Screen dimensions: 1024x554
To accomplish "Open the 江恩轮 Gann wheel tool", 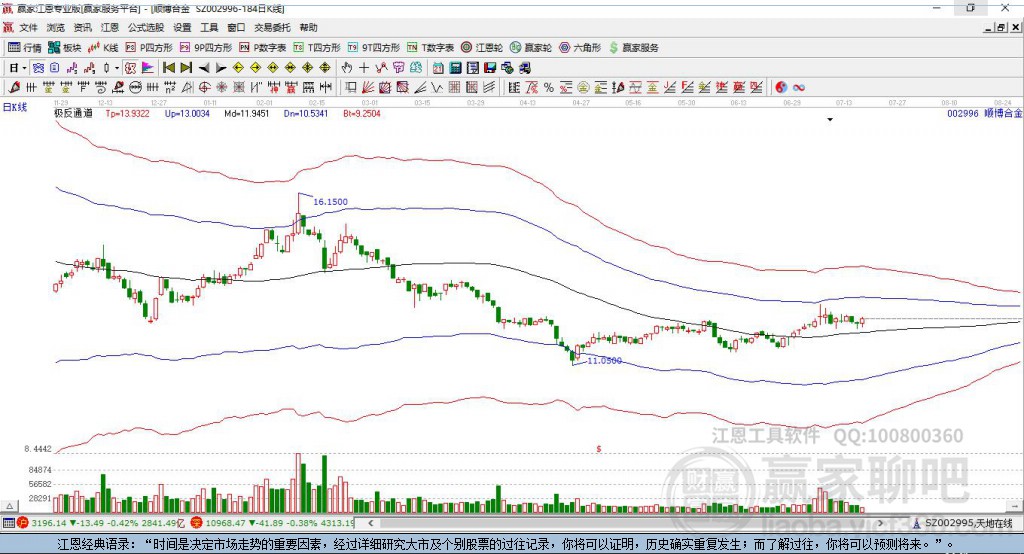I will pyautogui.click(x=482, y=48).
